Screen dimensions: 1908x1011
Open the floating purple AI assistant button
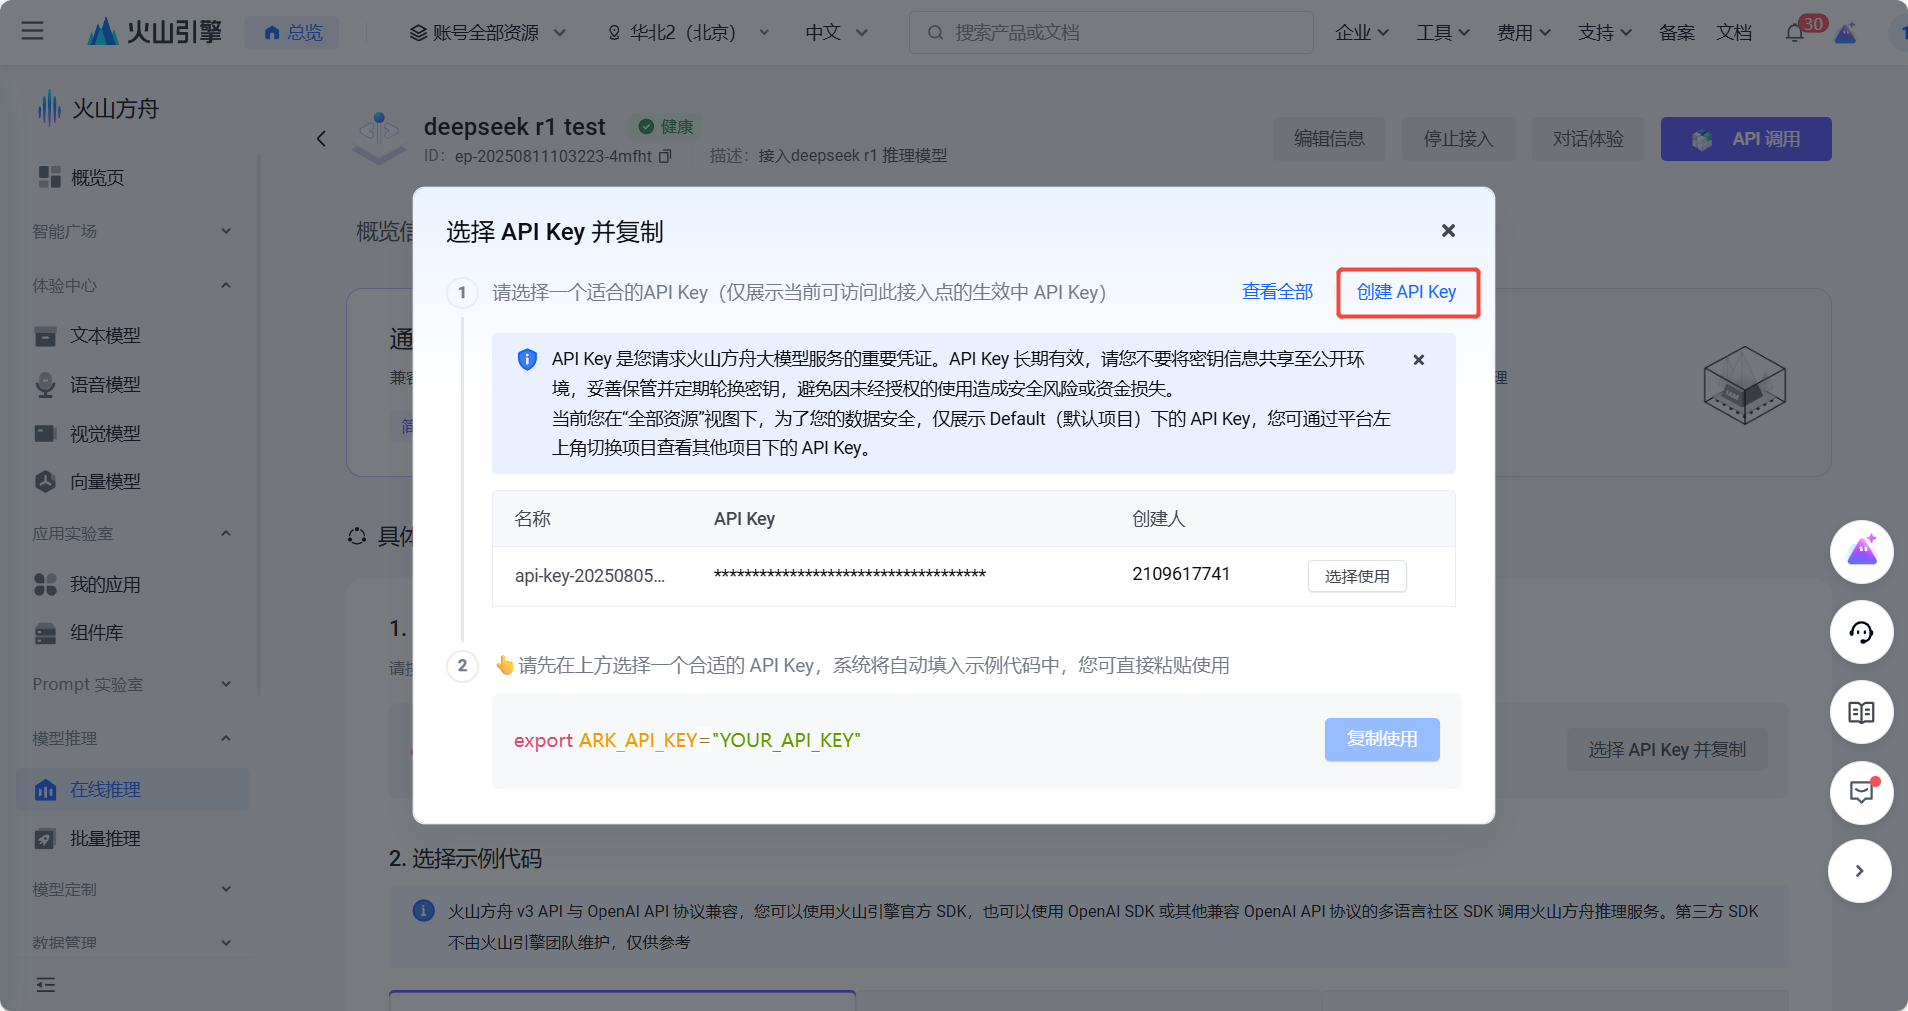pos(1861,552)
